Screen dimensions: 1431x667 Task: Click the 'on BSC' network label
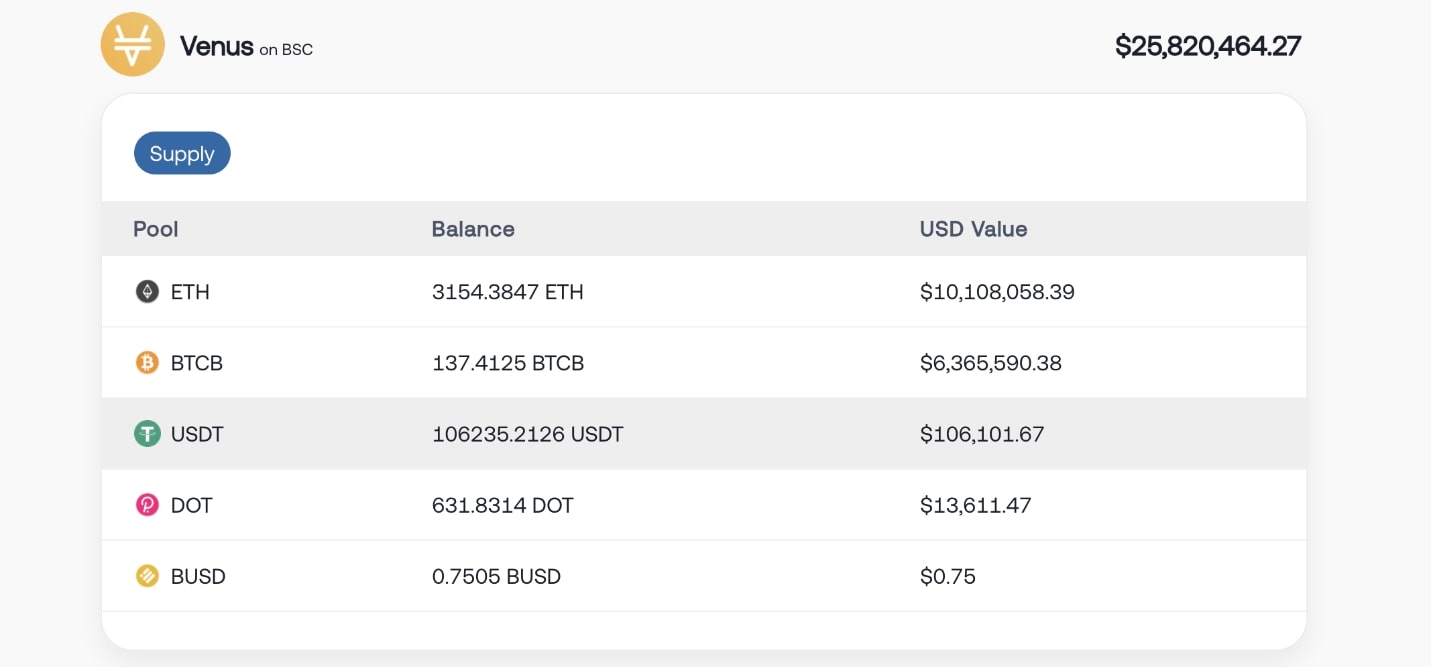[x=286, y=49]
